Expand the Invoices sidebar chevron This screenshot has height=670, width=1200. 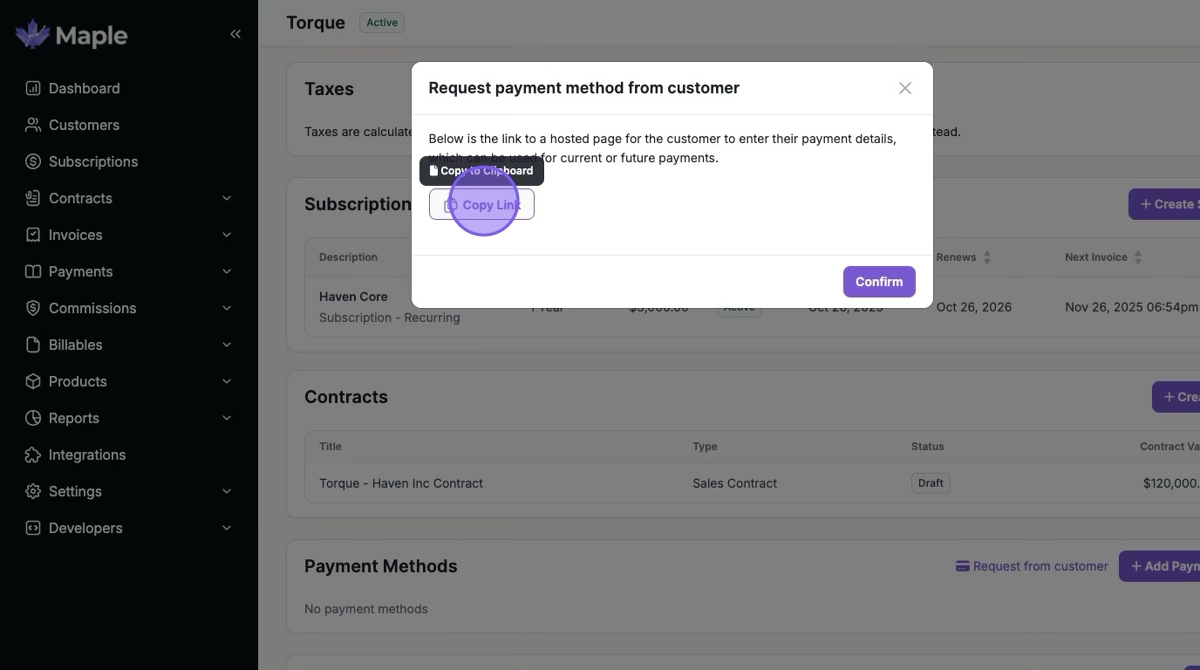pos(227,235)
